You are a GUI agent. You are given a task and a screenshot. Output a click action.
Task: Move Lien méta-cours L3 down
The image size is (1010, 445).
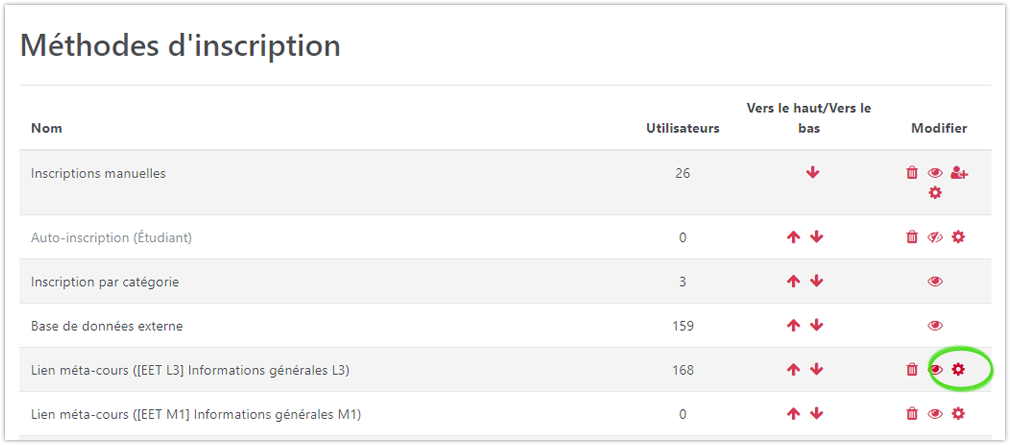coord(817,370)
